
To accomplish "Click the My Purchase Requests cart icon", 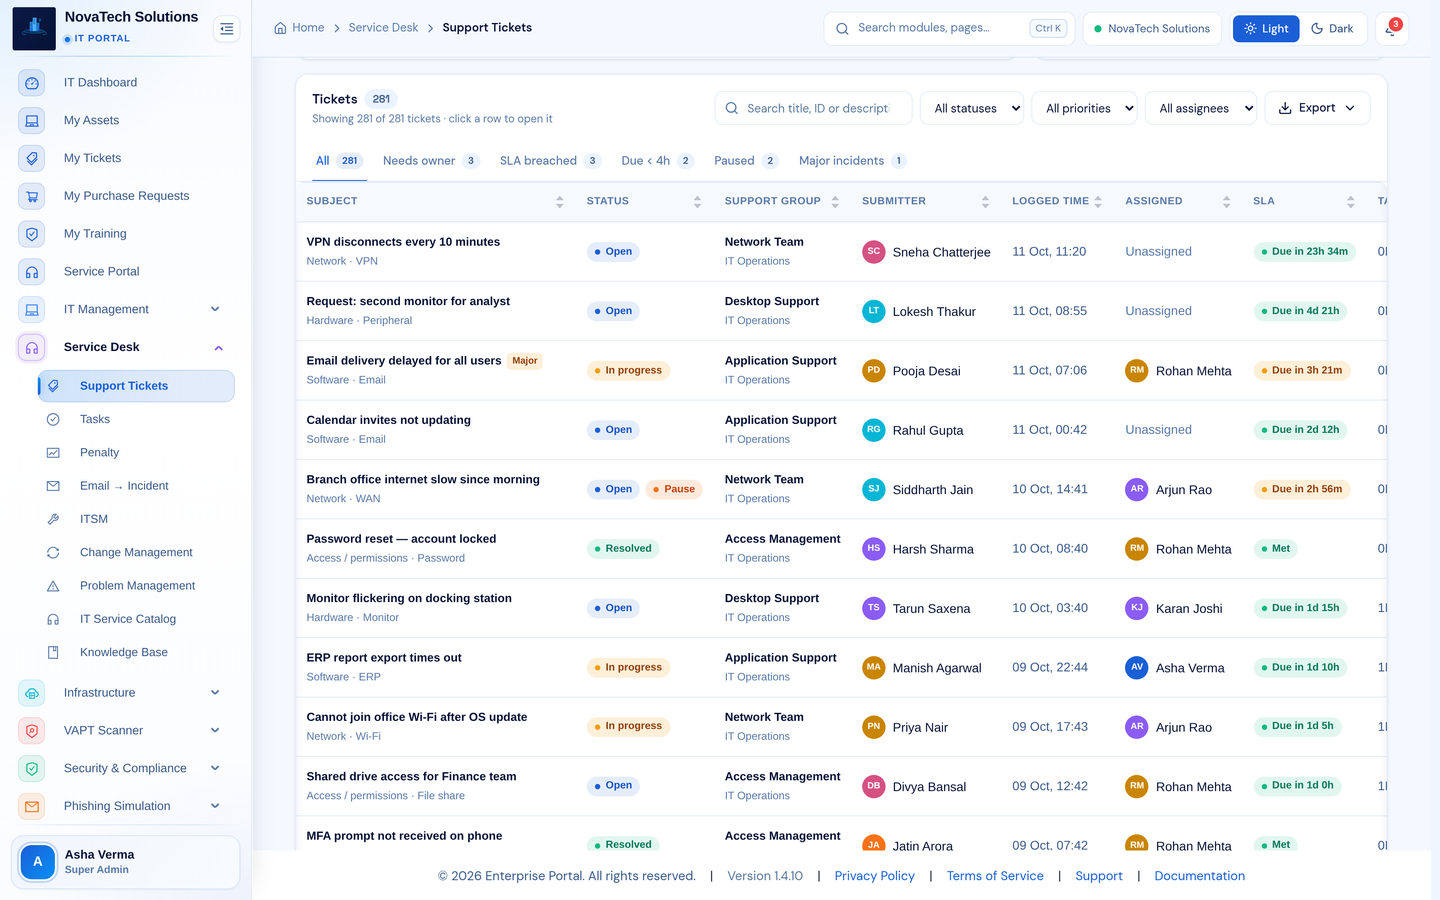I will click(32, 196).
